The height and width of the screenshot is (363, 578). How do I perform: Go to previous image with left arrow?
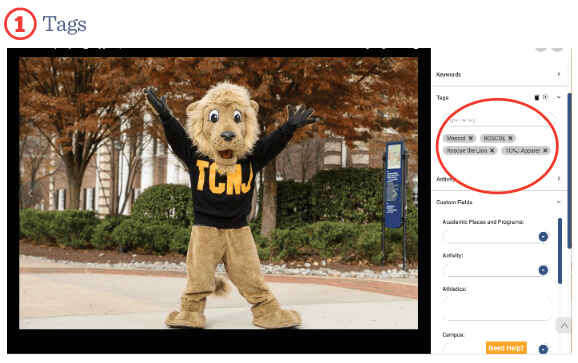point(30,193)
